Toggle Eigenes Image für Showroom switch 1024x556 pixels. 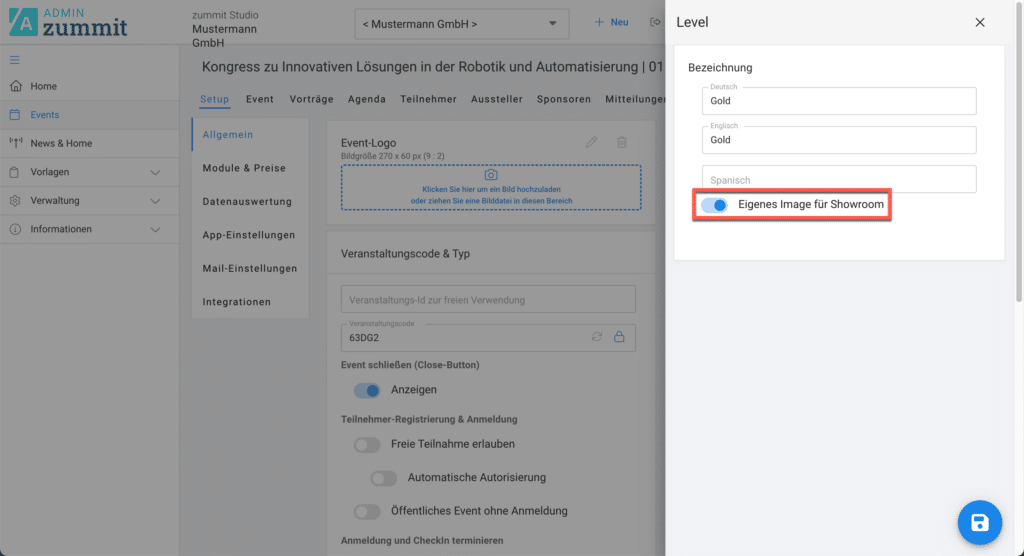tap(714, 205)
